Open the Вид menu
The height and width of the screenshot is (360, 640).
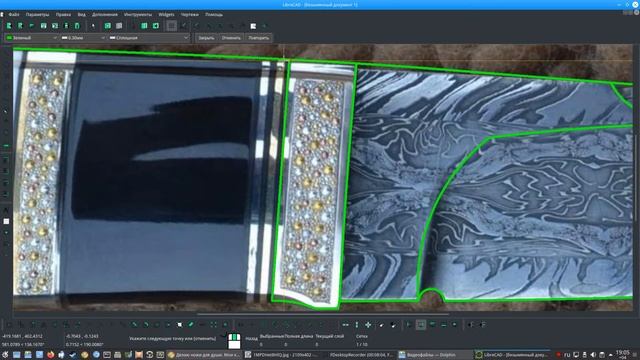[82, 14]
